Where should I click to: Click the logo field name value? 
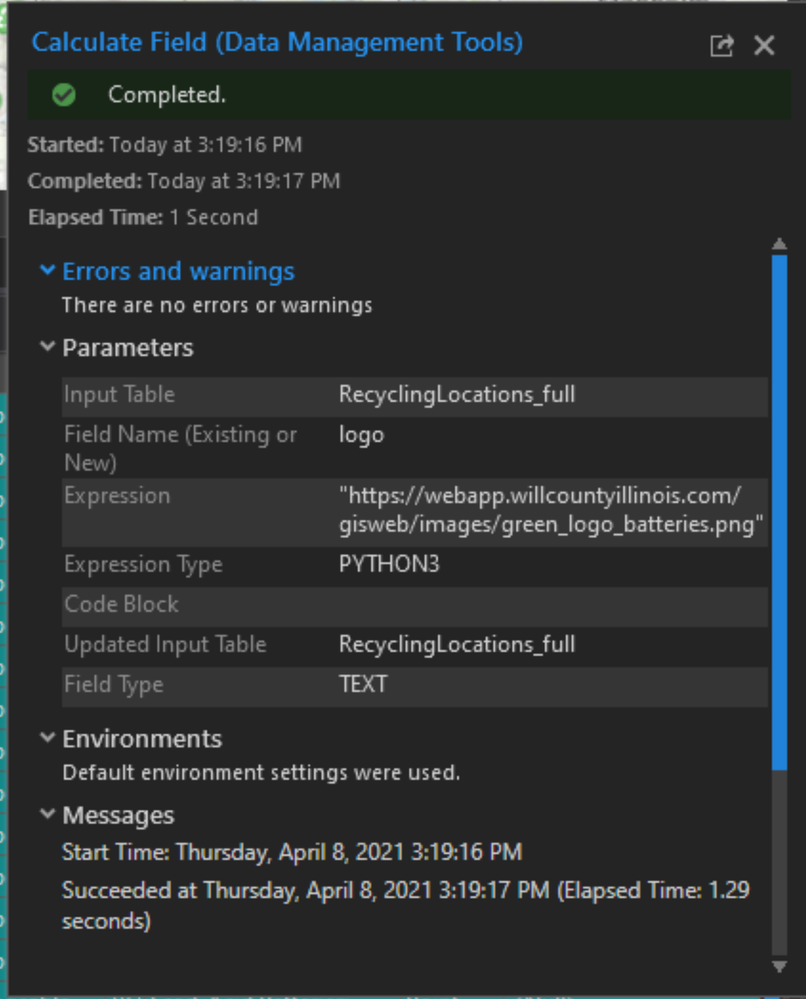[x=361, y=435]
